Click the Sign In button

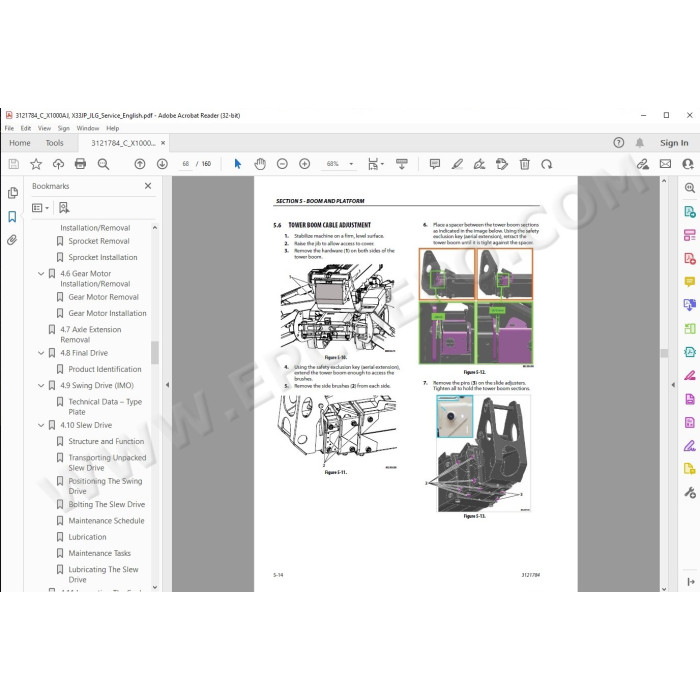point(674,143)
